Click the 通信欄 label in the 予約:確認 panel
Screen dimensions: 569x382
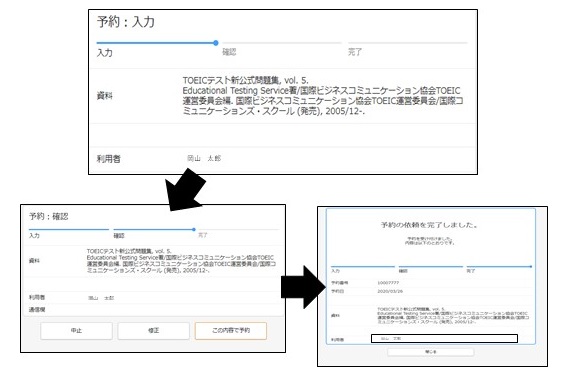pyautogui.click(x=37, y=309)
